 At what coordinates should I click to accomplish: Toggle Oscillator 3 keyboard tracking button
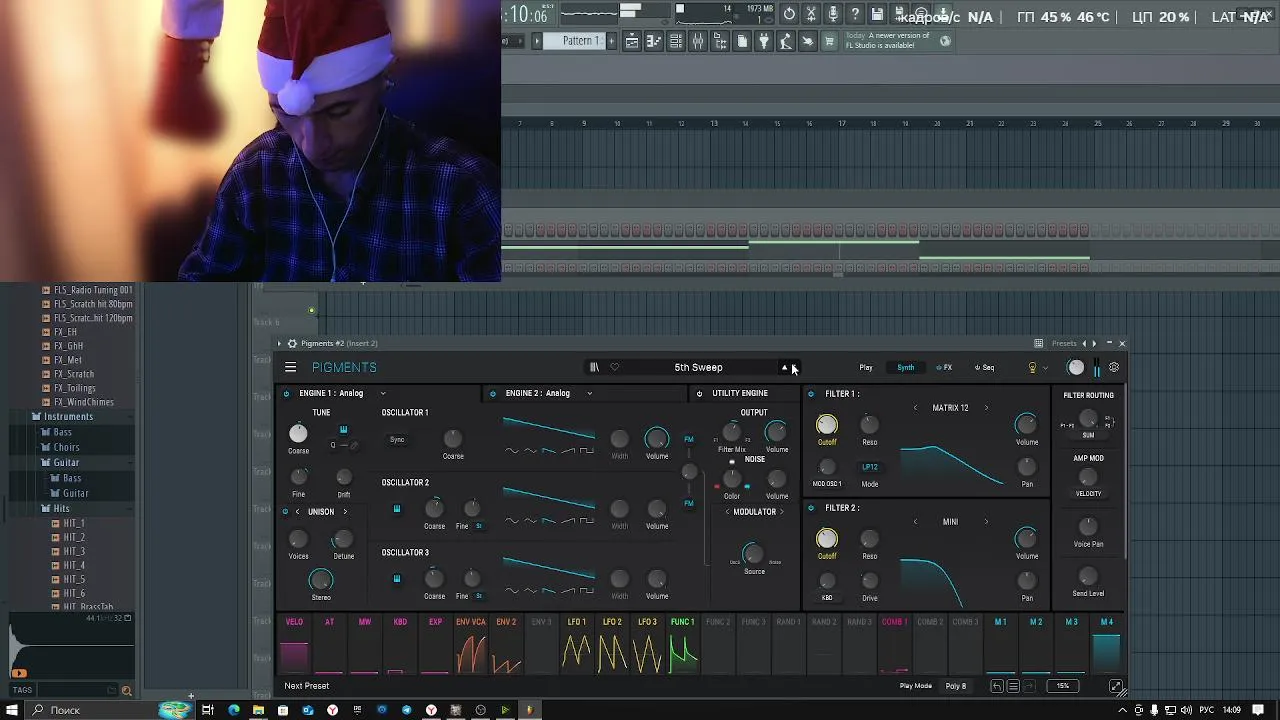(x=397, y=579)
